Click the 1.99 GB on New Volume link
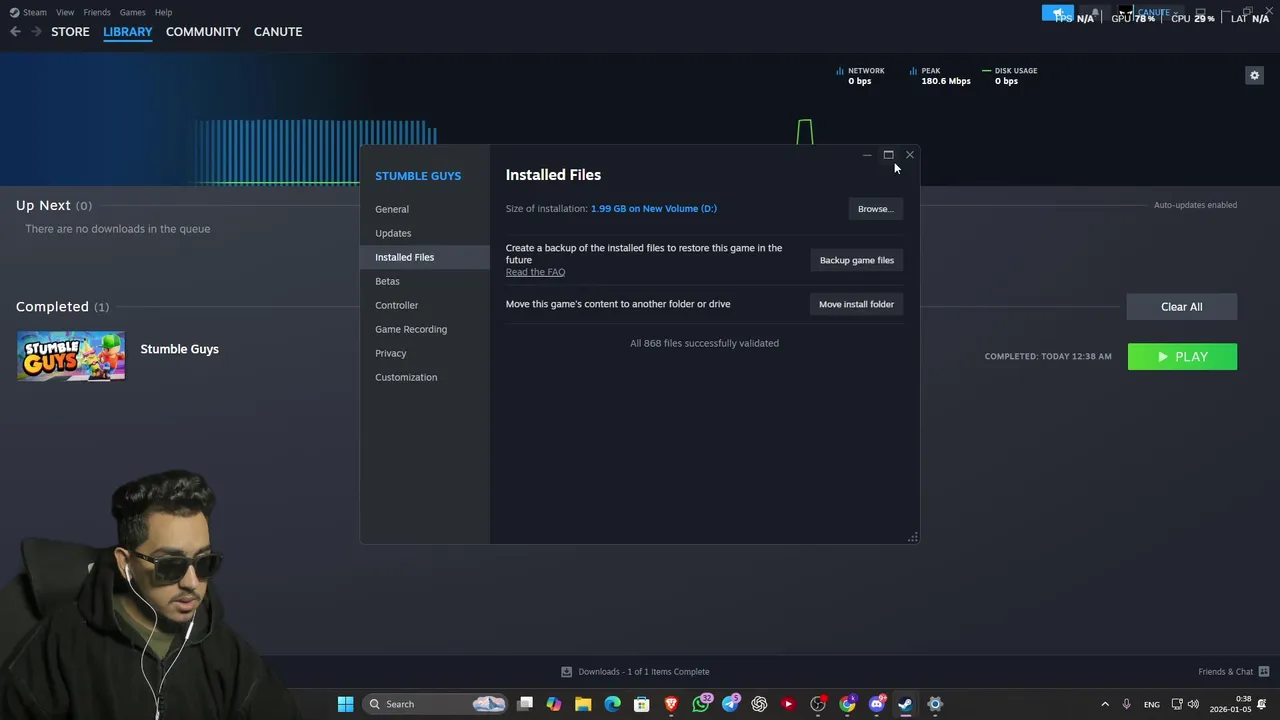The width and height of the screenshot is (1280, 720). click(x=654, y=209)
